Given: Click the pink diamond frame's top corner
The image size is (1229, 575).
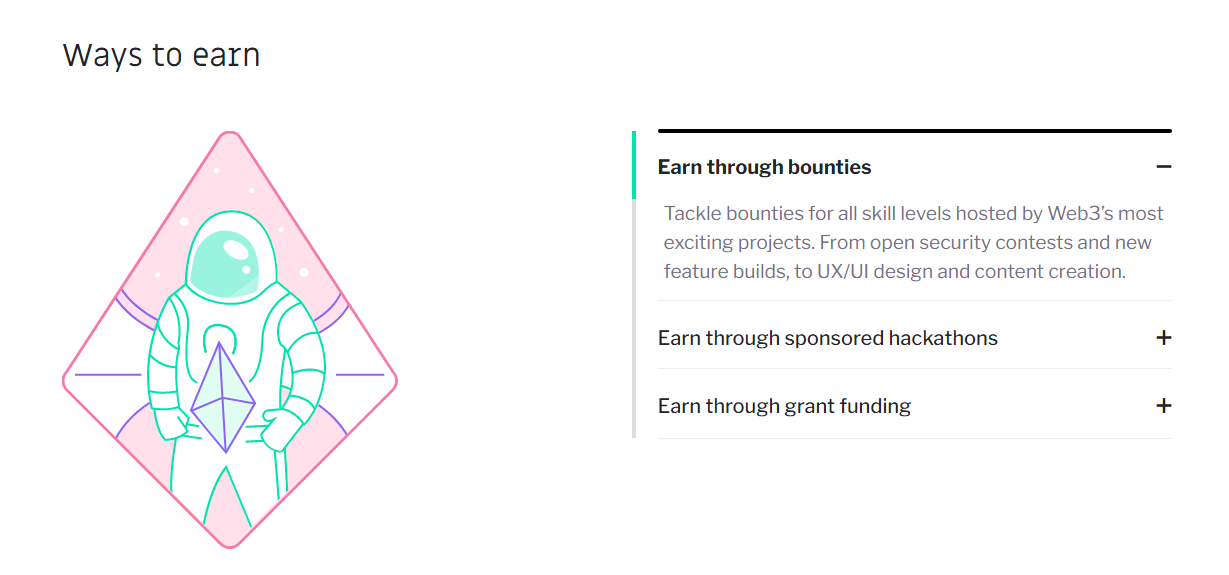Looking at the screenshot, I should pyautogui.click(x=230, y=135).
